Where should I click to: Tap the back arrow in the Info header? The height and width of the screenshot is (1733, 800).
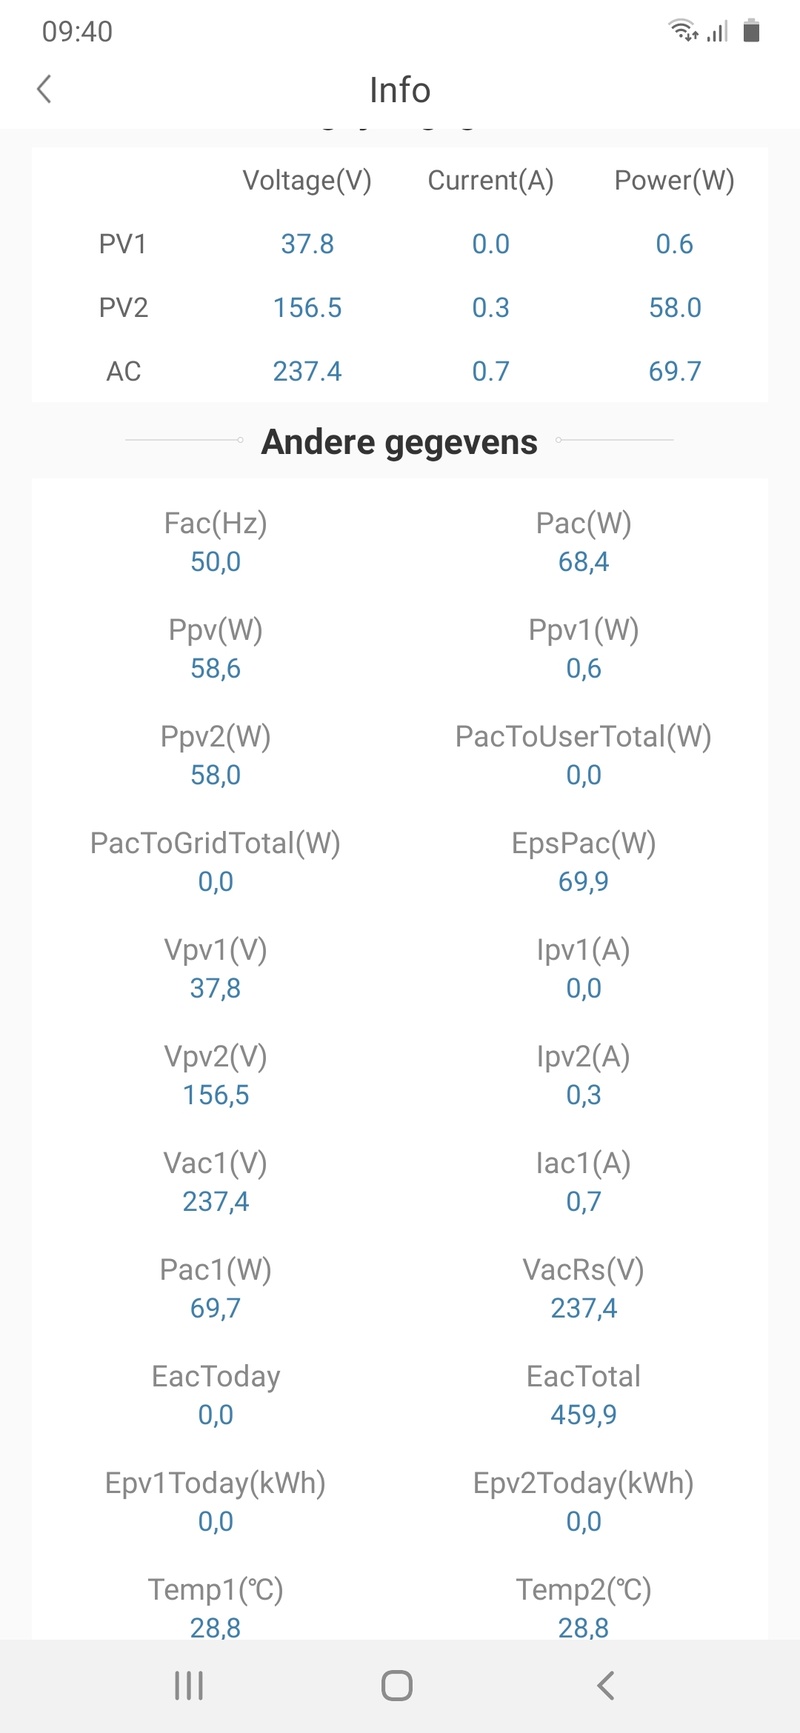point(44,89)
